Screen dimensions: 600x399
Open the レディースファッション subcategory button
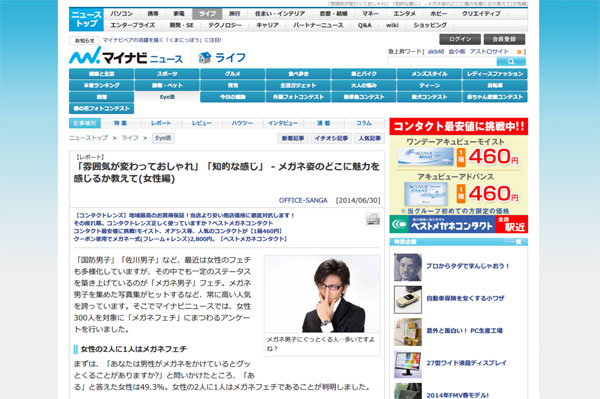pos(495,74)
